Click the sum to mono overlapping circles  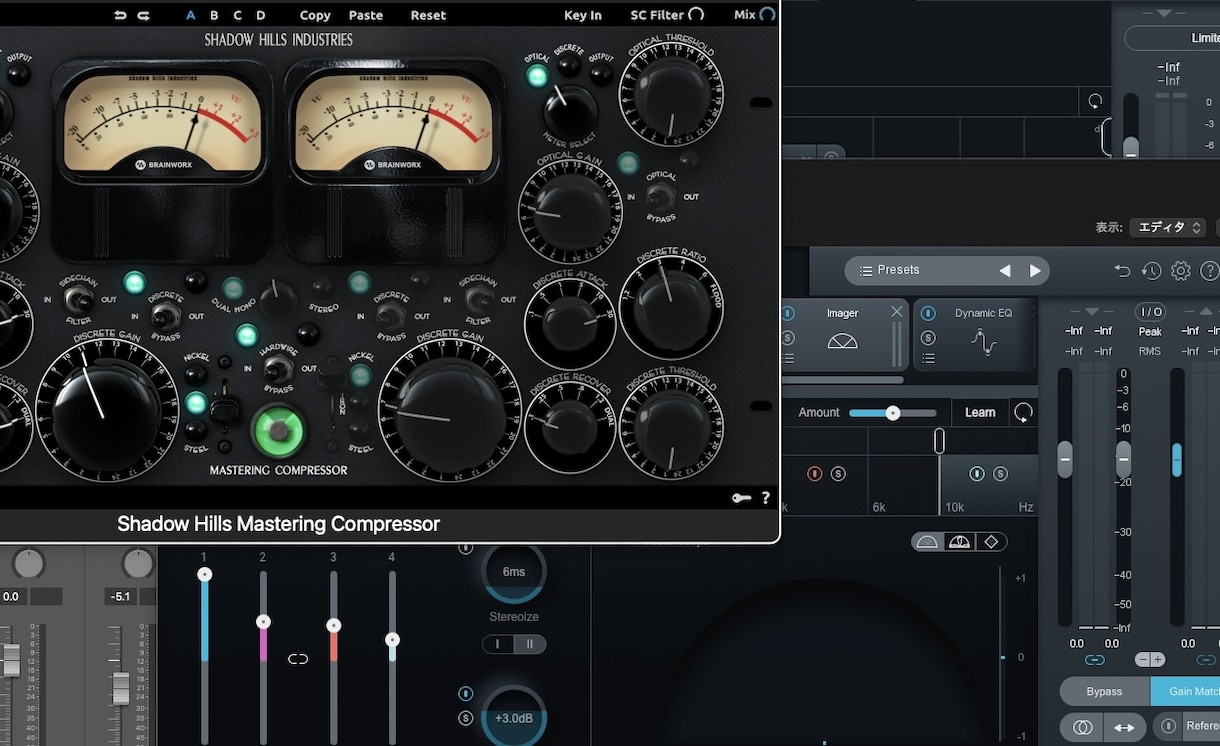pyautogui.click(x=1082, y=727)
